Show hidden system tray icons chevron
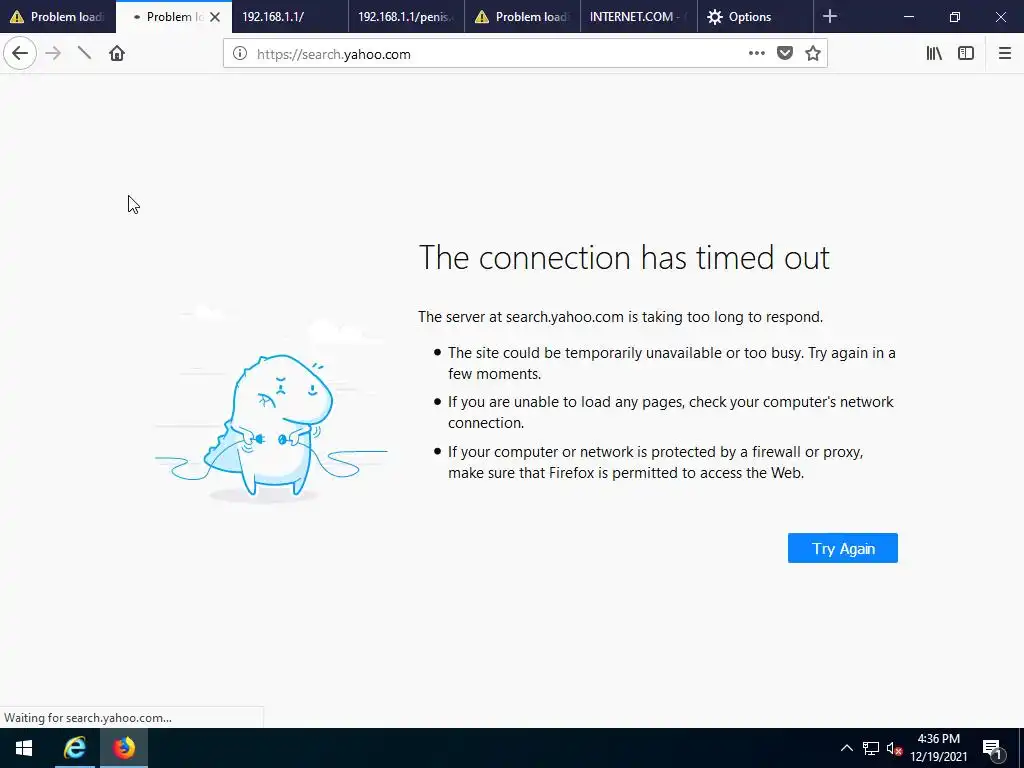The width and height of the screenshot is (1024, 768). 846,748
